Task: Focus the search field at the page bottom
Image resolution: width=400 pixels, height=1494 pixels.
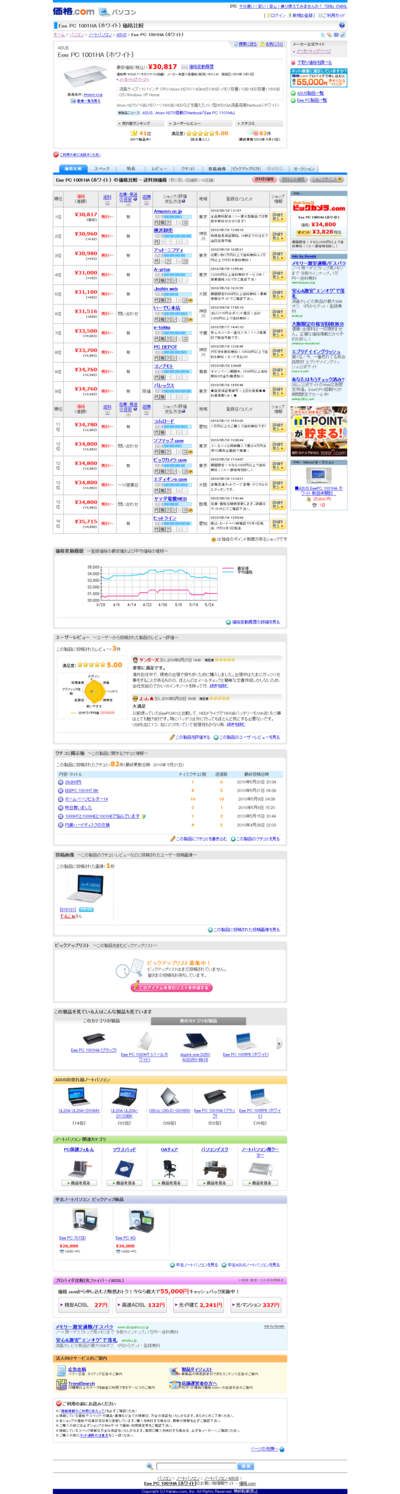Action: pyautogui.click(x=194, y=1466)
